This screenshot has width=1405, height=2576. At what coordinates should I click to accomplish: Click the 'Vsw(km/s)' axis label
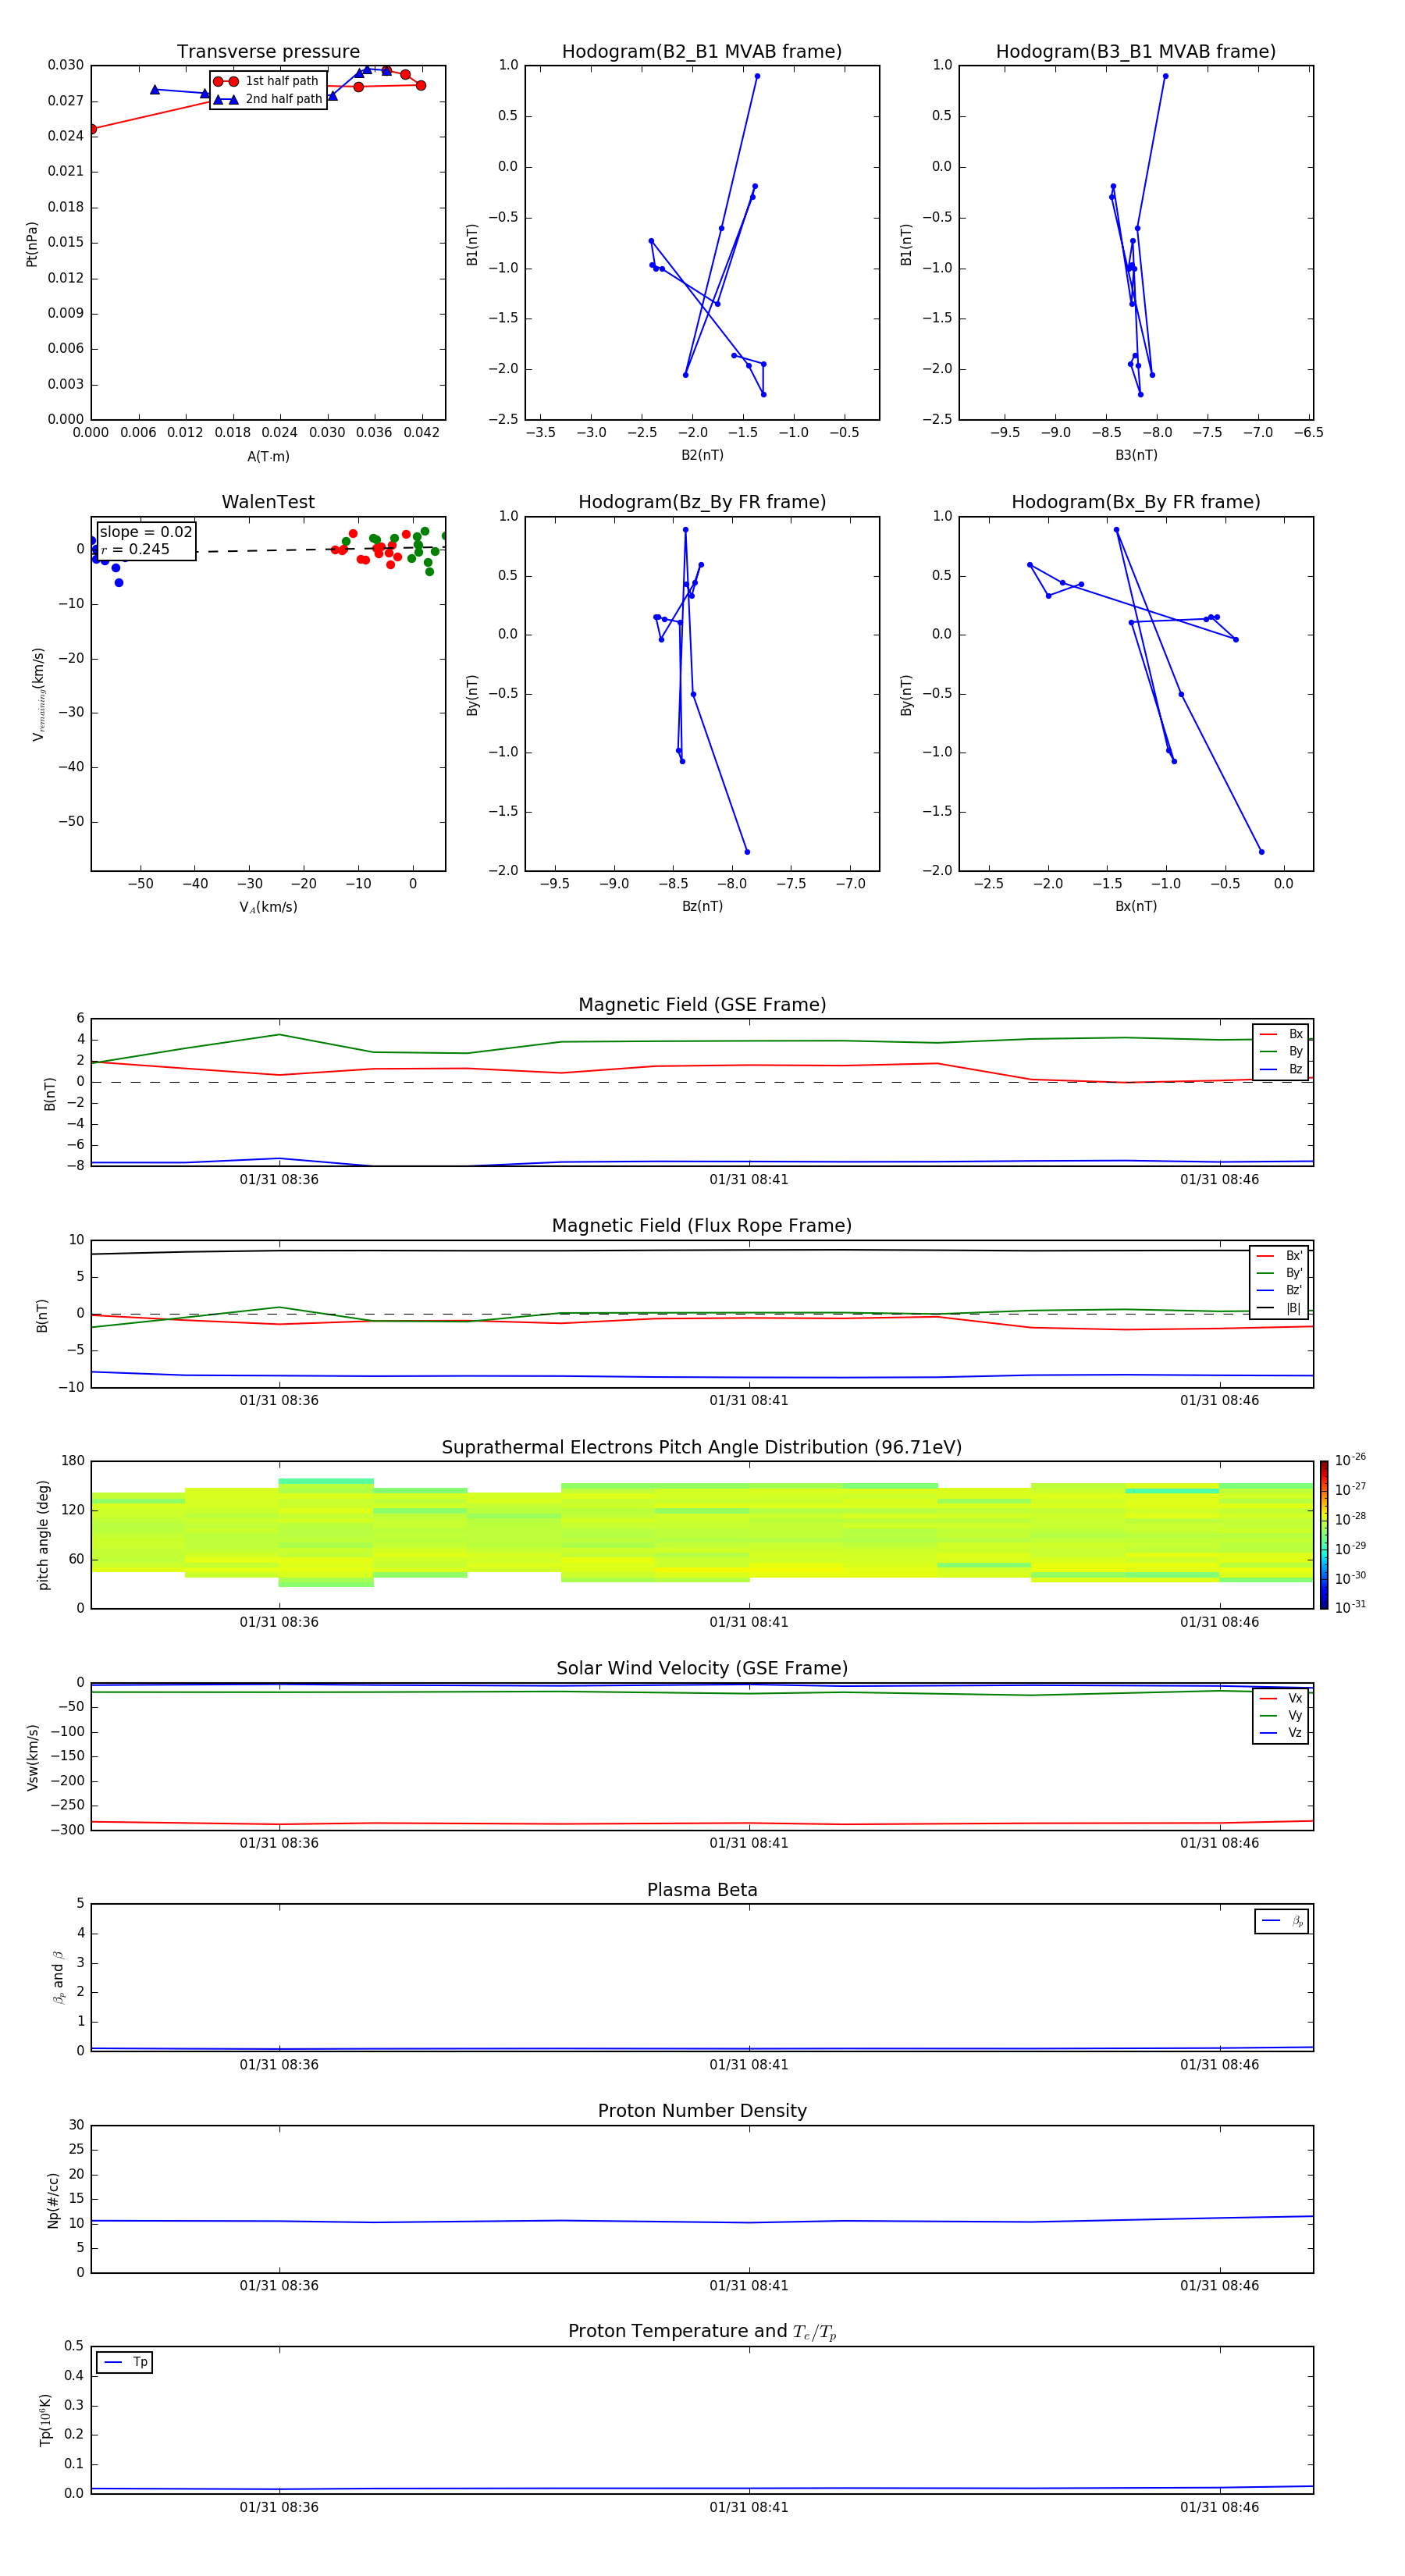(33, 1757)
